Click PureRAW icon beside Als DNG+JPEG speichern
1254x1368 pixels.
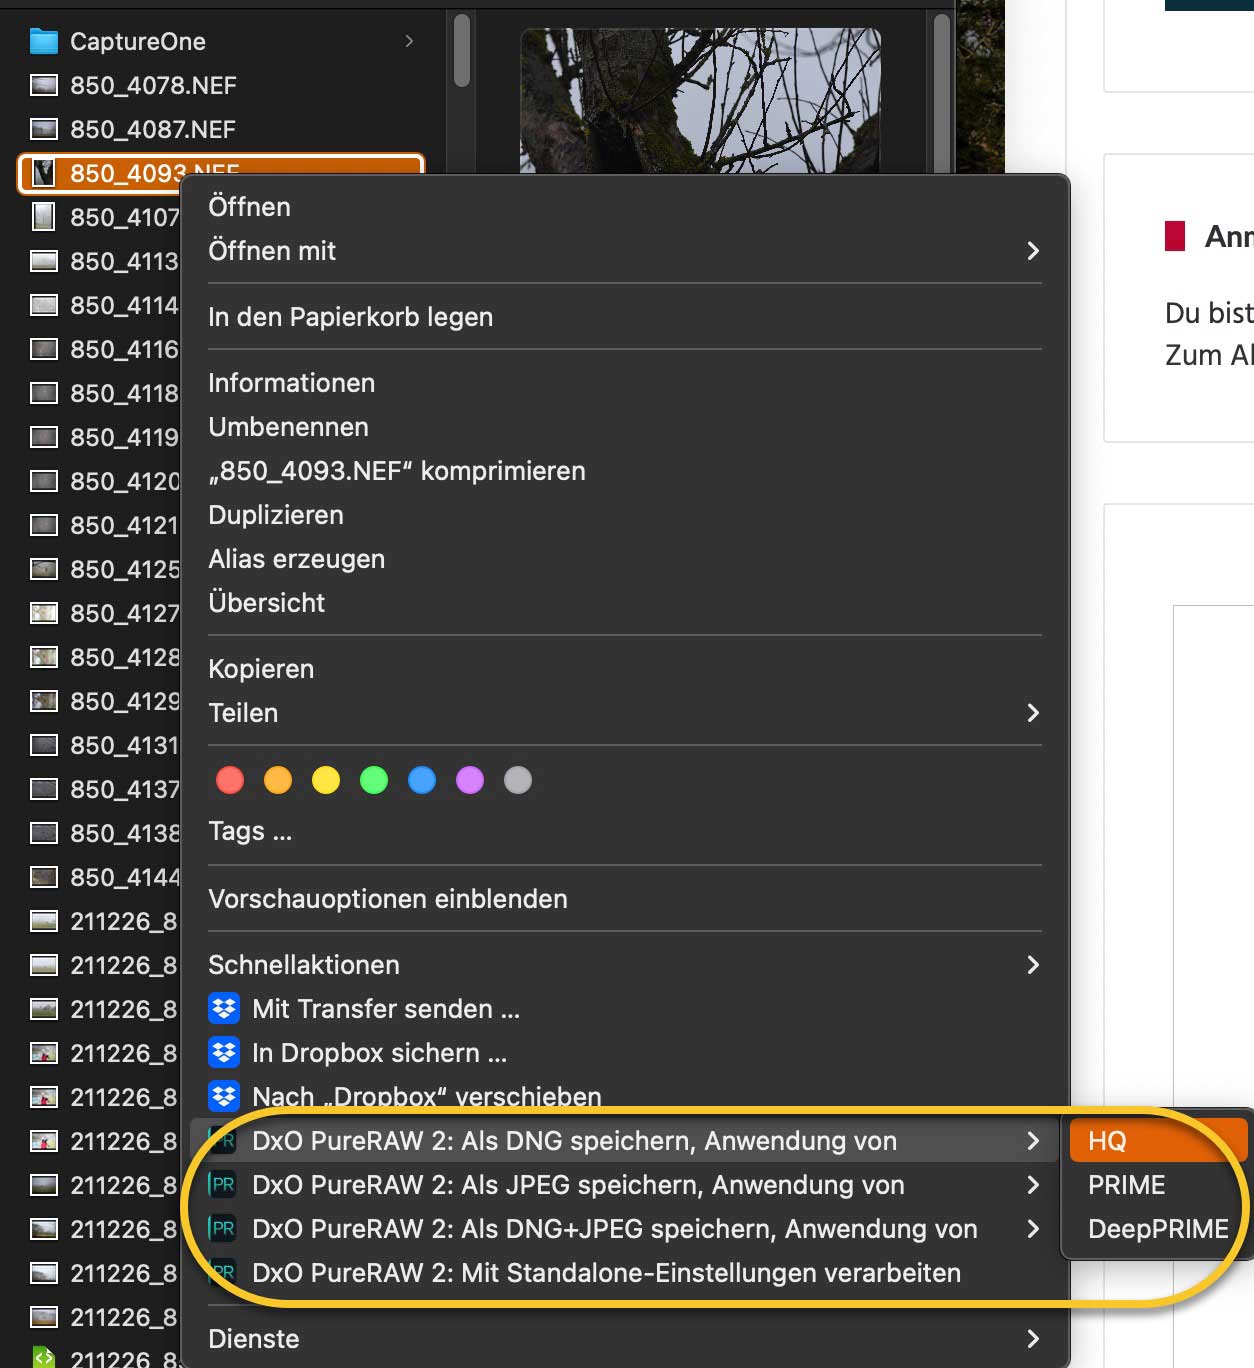[x=222, y=1229]
